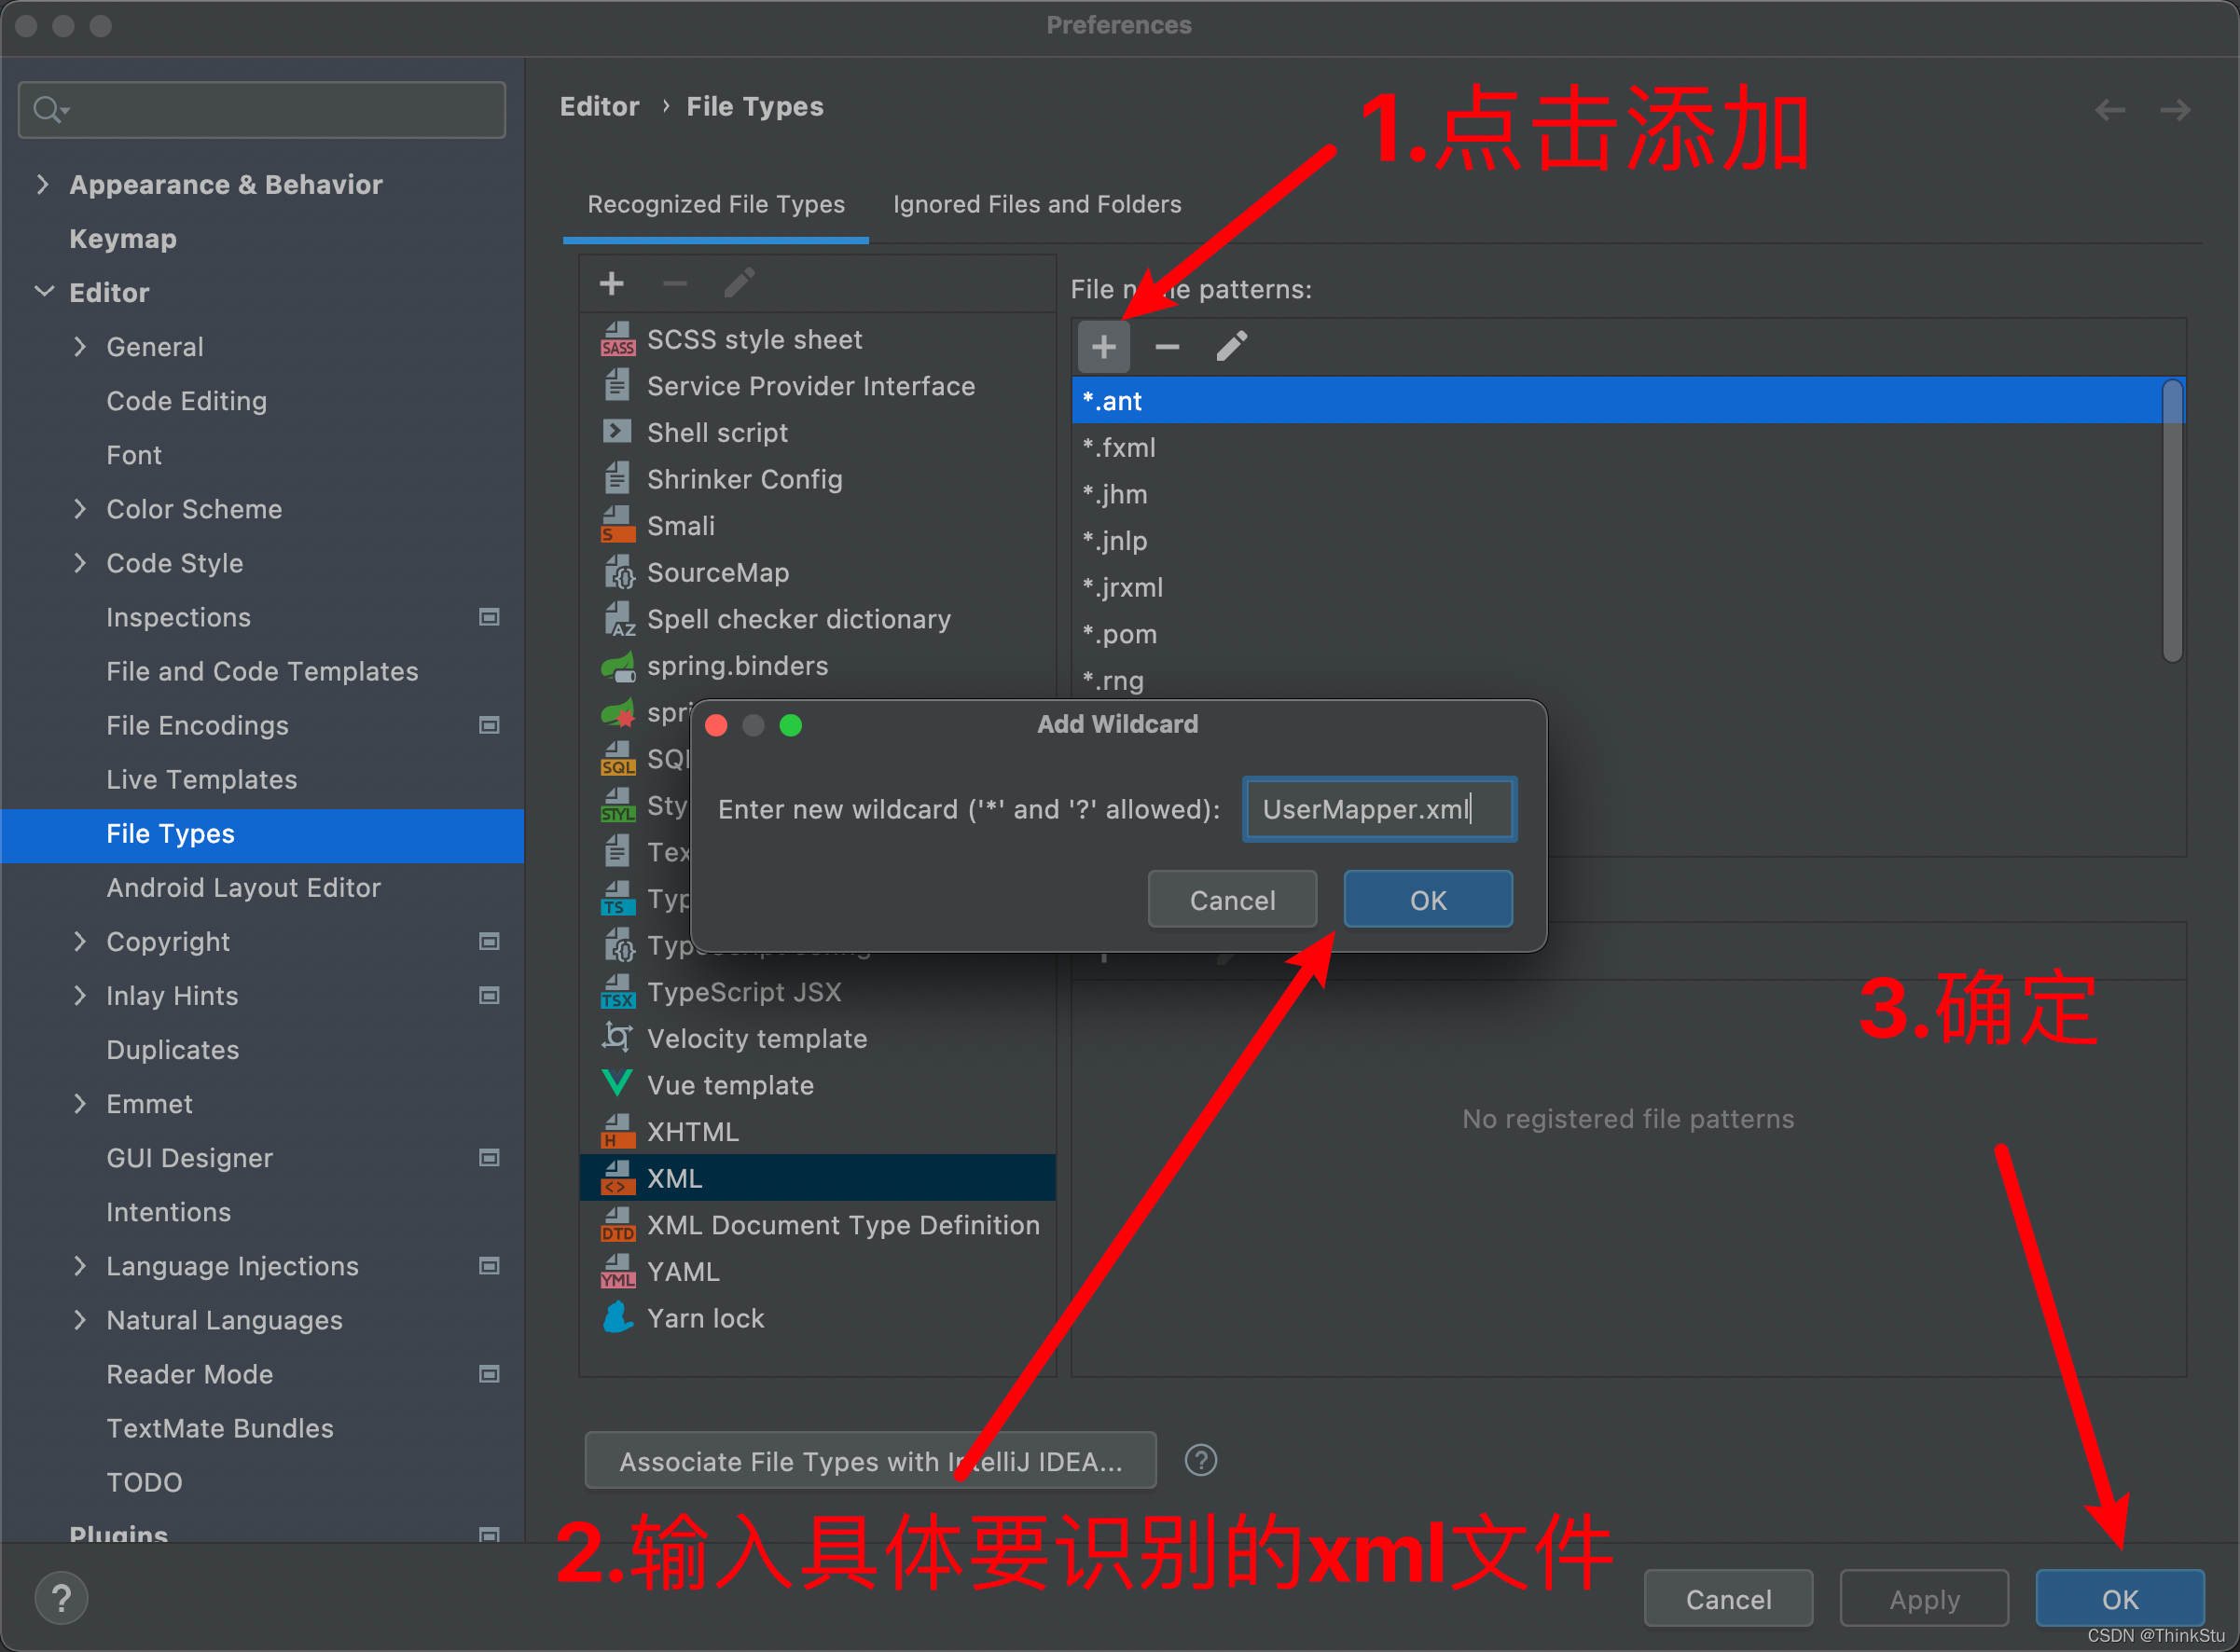The width and height of the screenshot is (2240, 1652).
Task: Click the bottom-left help question mark button
Action: point(61,1598)
